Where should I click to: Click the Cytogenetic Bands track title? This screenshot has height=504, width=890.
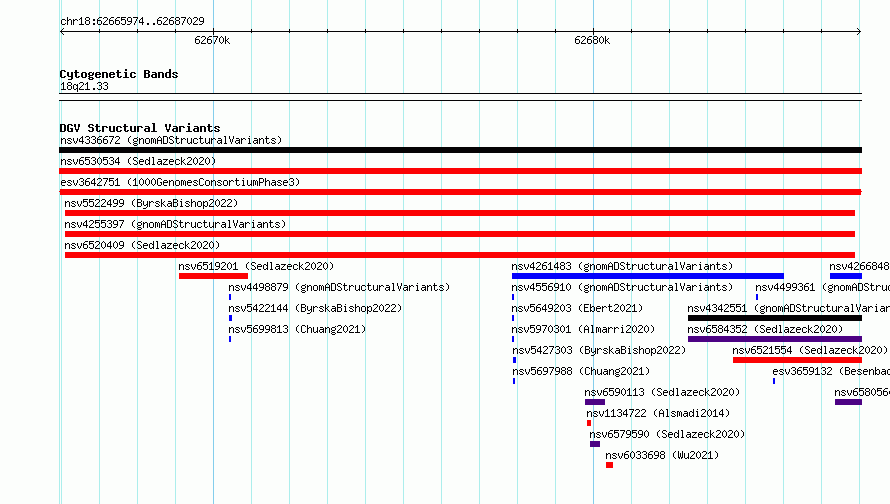coord(119,74)
